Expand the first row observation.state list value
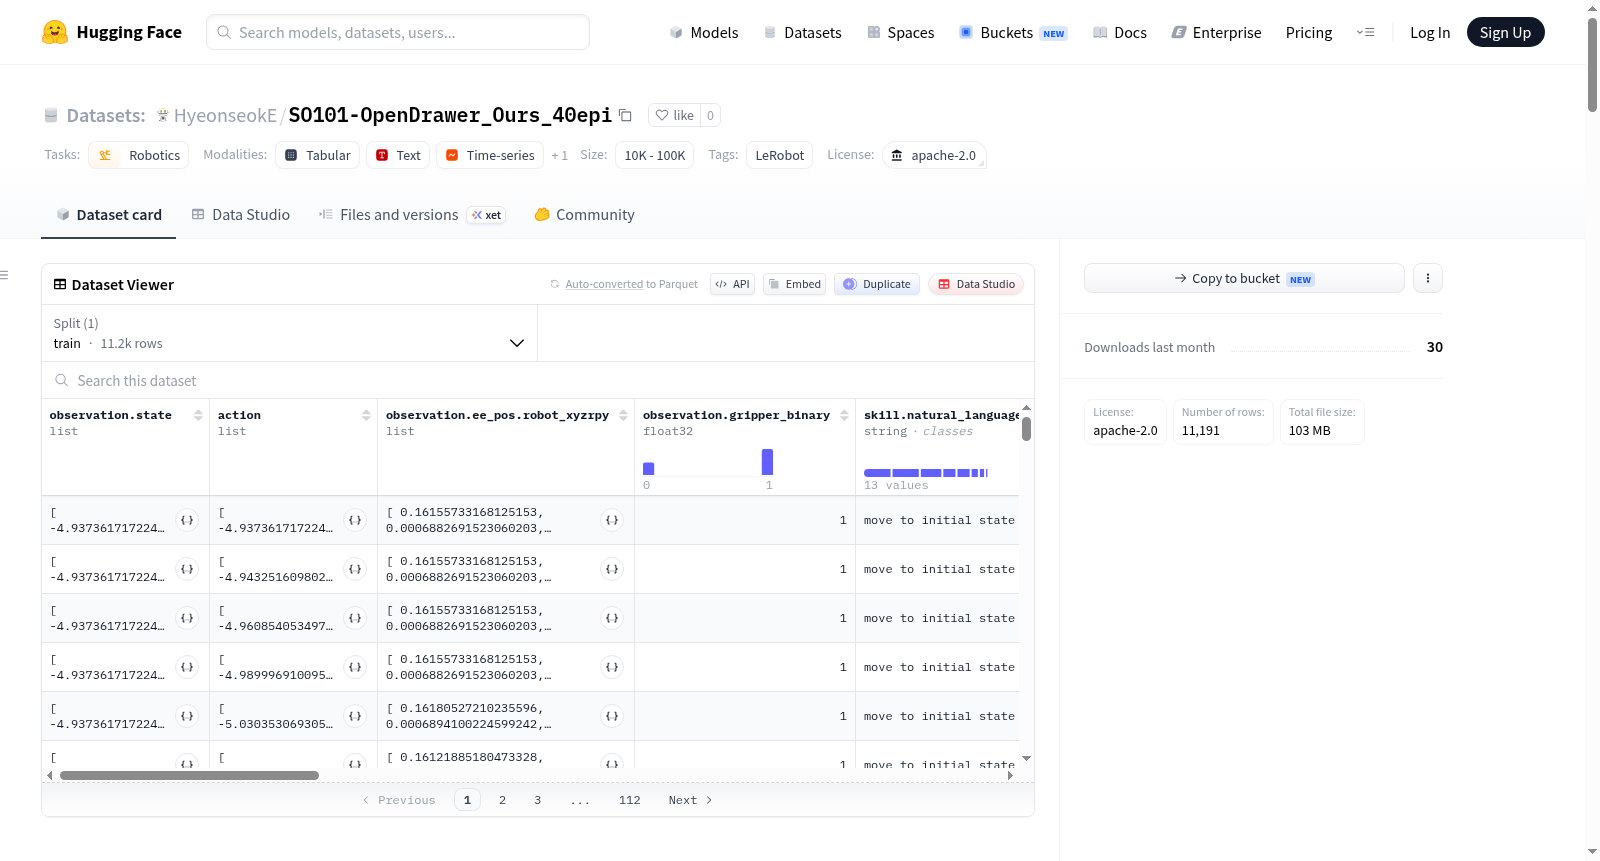Image resolution: width=1600 pixels, height=861 pixels. [187, 520]
